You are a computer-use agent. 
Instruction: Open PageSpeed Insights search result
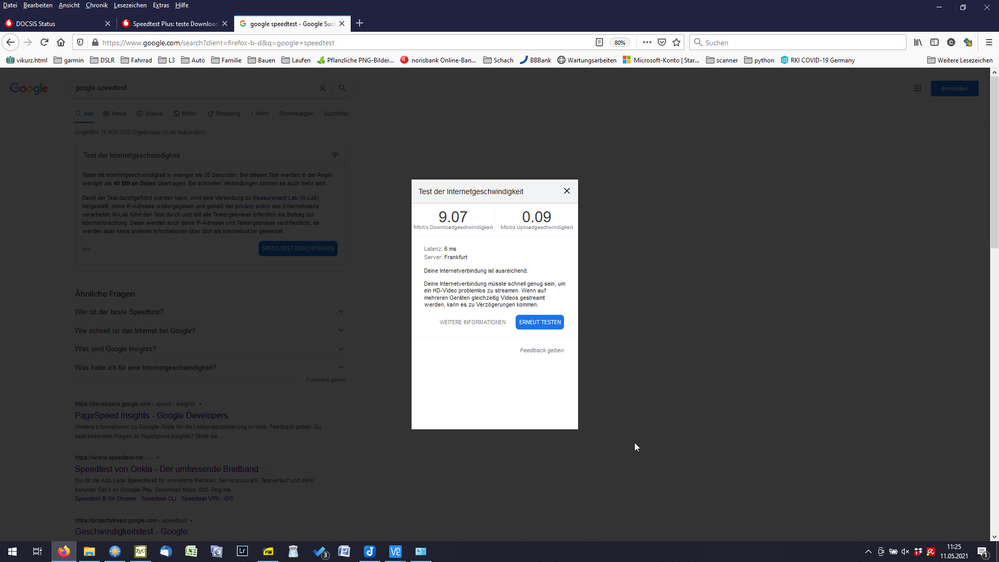151,415
